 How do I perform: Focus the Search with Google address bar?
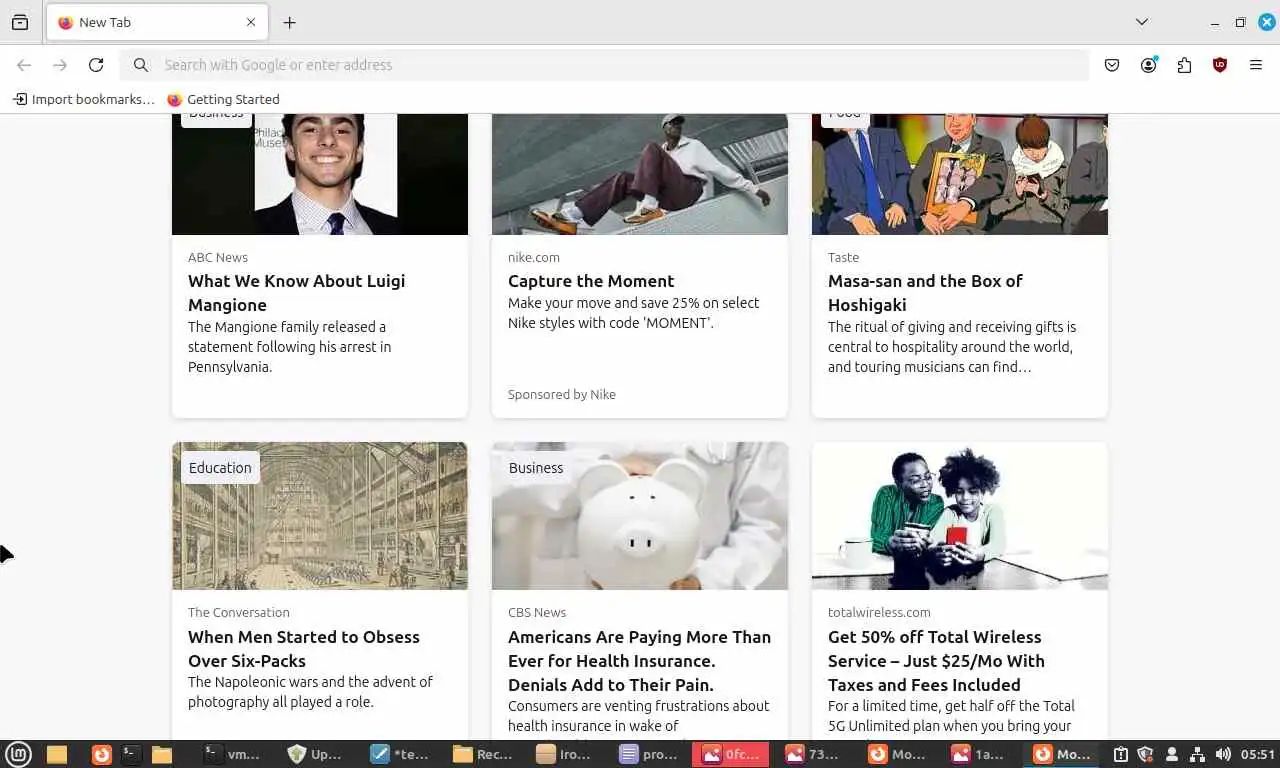[x=604, y=65]
